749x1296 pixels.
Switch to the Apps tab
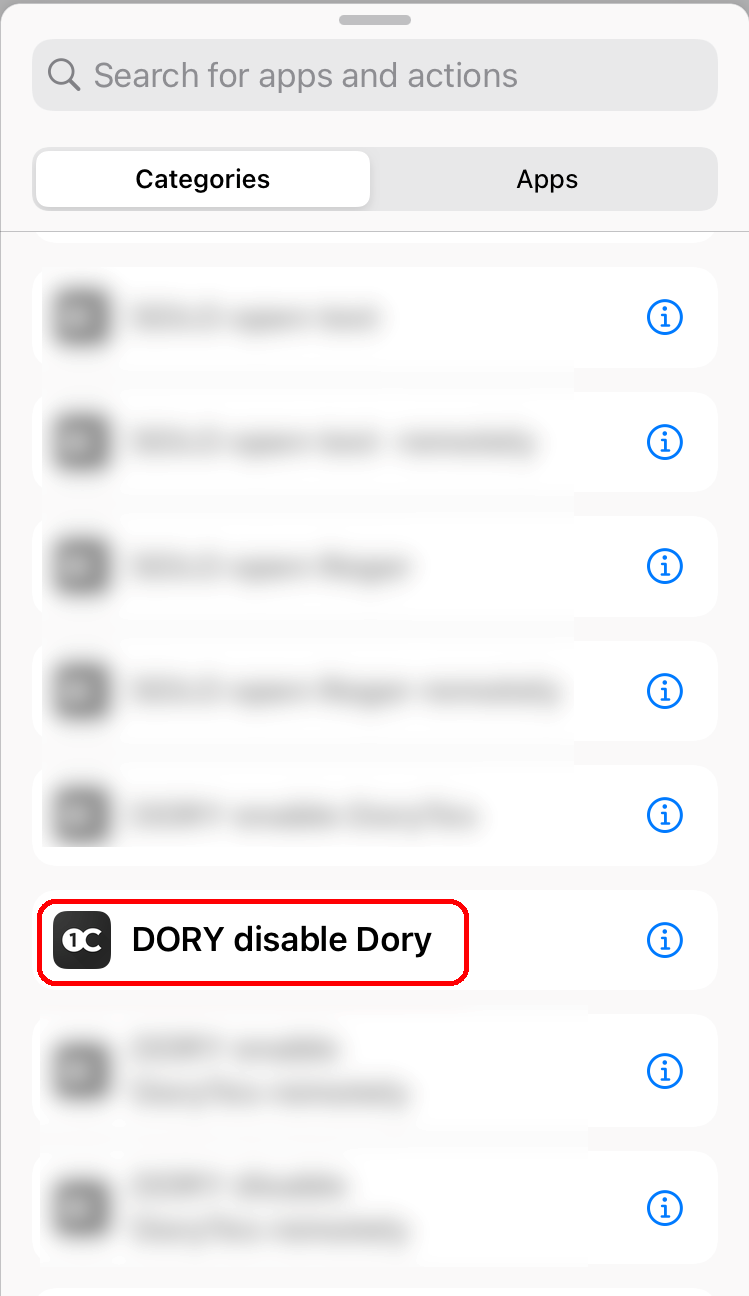(x=546, y=180)
